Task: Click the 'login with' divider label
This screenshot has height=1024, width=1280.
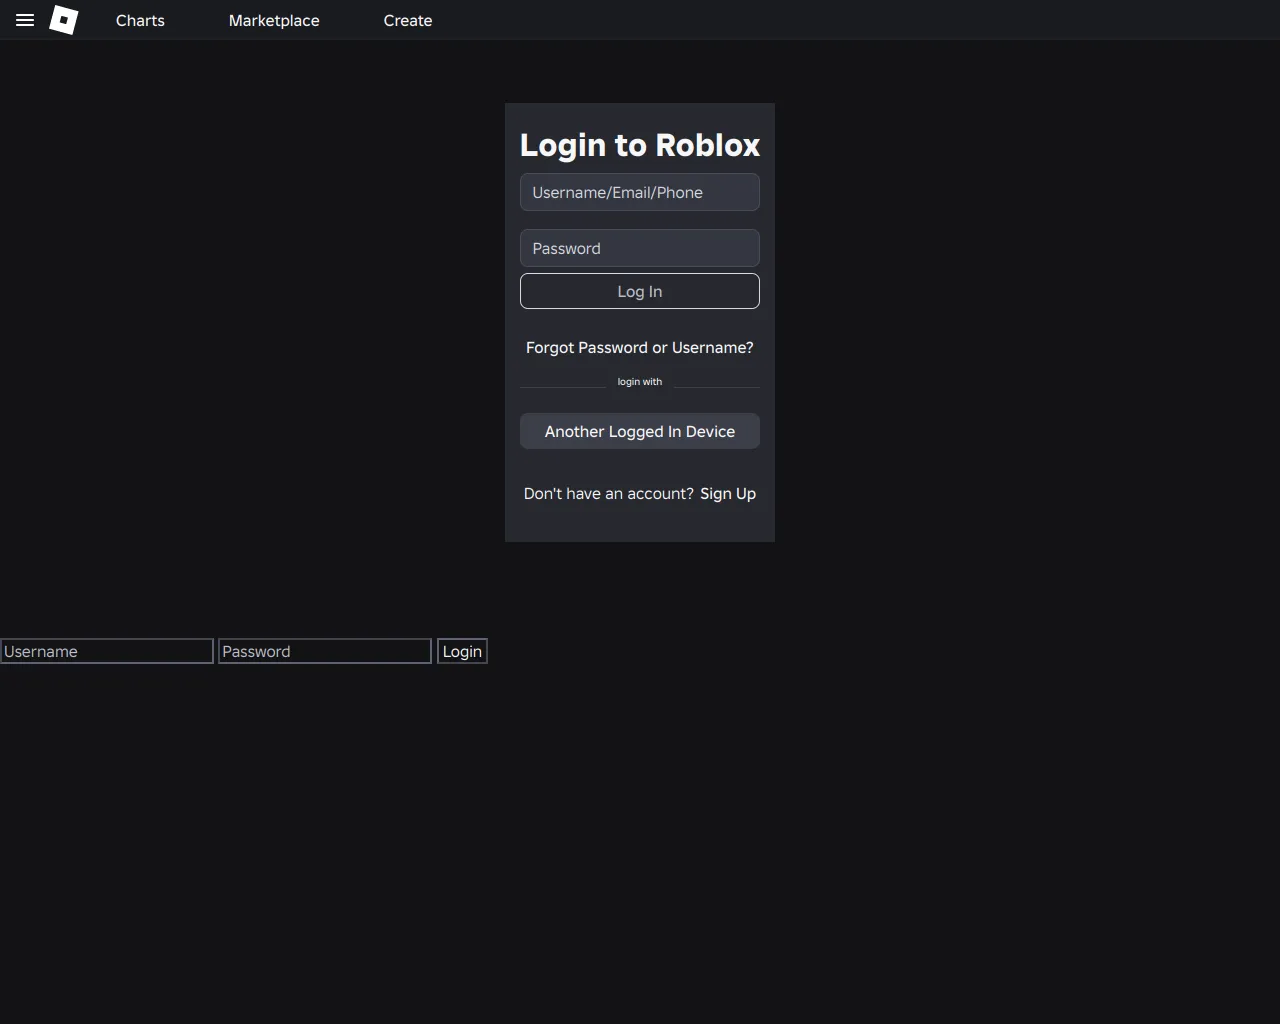Action: pos(640,382)
